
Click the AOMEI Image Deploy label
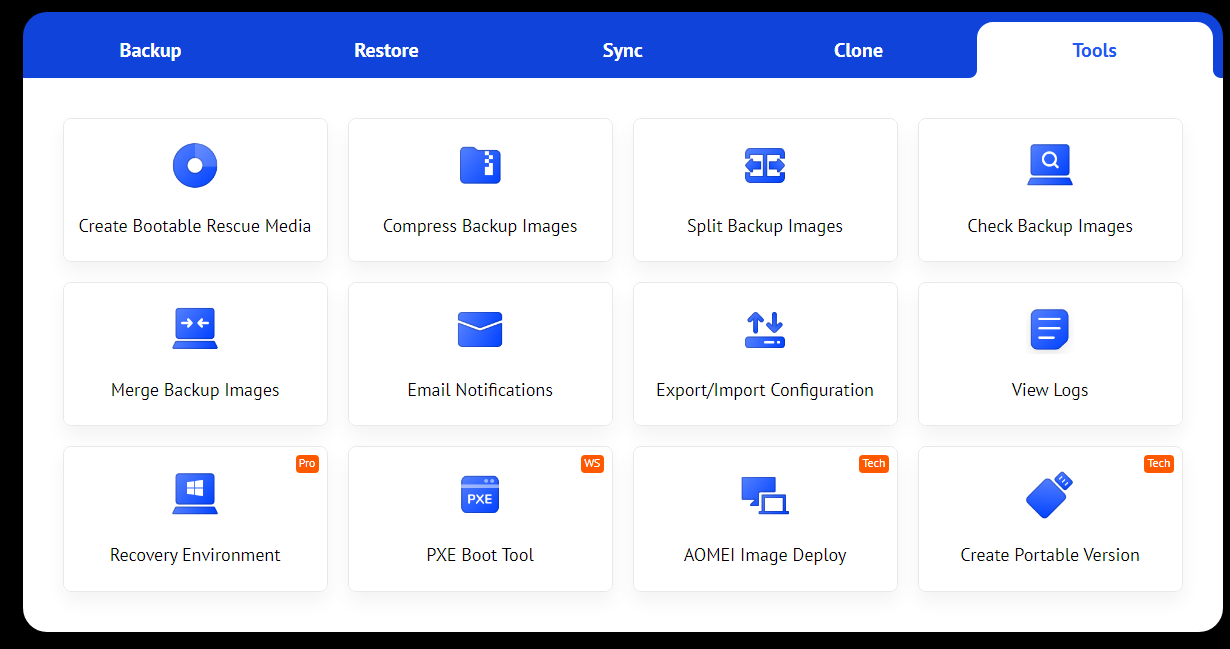click(x=765, y=555)
